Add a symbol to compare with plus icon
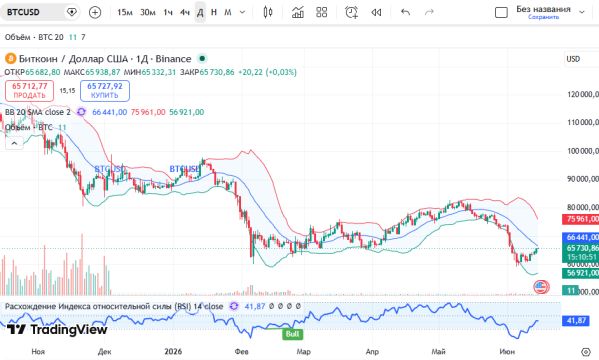 pyautogui.click(x=95, y=12)
